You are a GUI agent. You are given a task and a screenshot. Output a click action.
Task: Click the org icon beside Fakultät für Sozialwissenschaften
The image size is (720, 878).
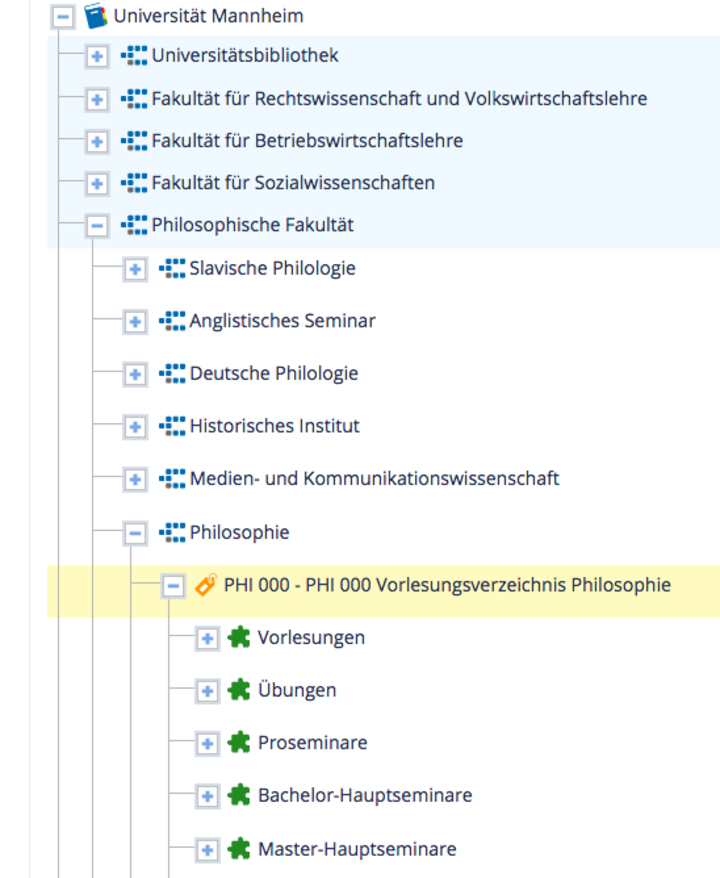click(x=134, y=183)
